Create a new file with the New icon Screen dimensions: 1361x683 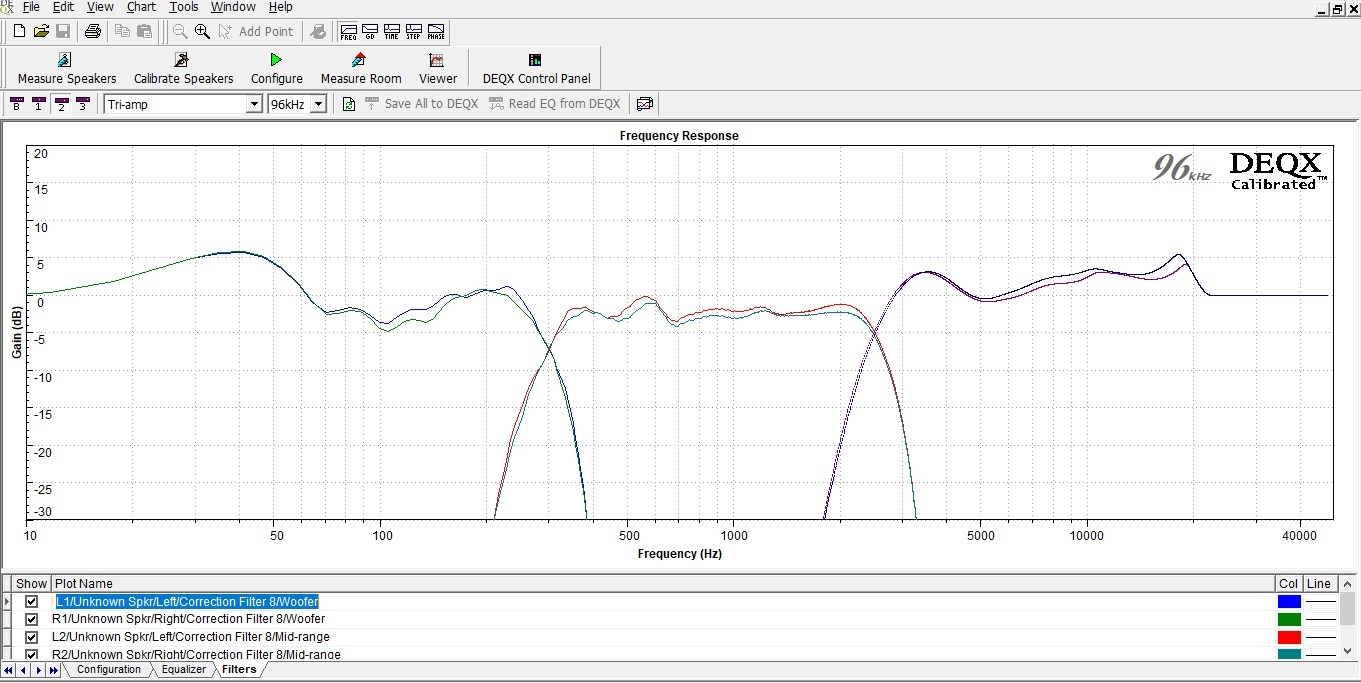[x=19, y=31]
